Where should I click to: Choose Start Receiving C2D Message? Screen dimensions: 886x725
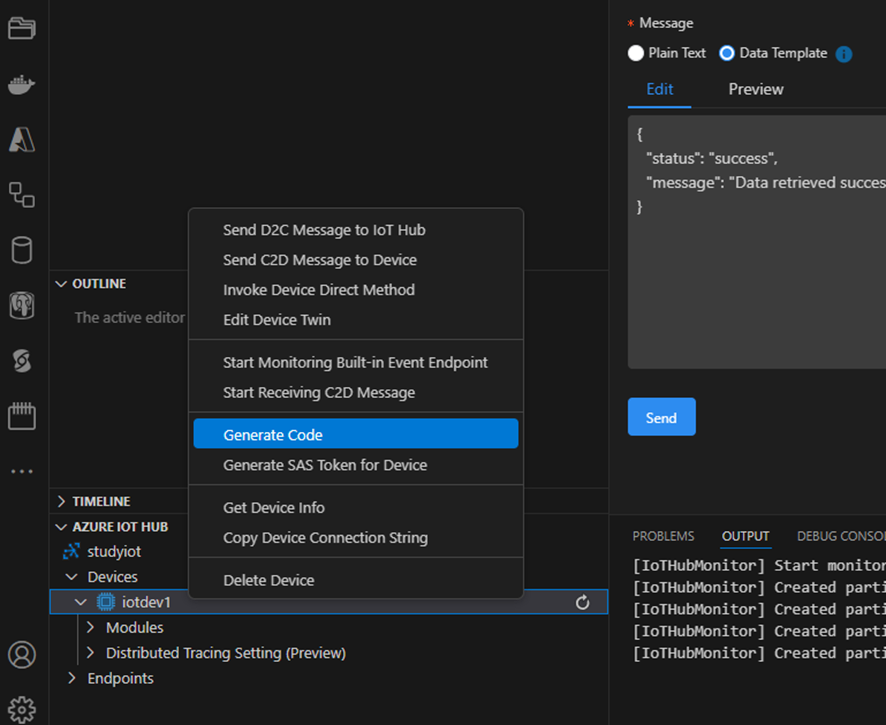(355, 392)
